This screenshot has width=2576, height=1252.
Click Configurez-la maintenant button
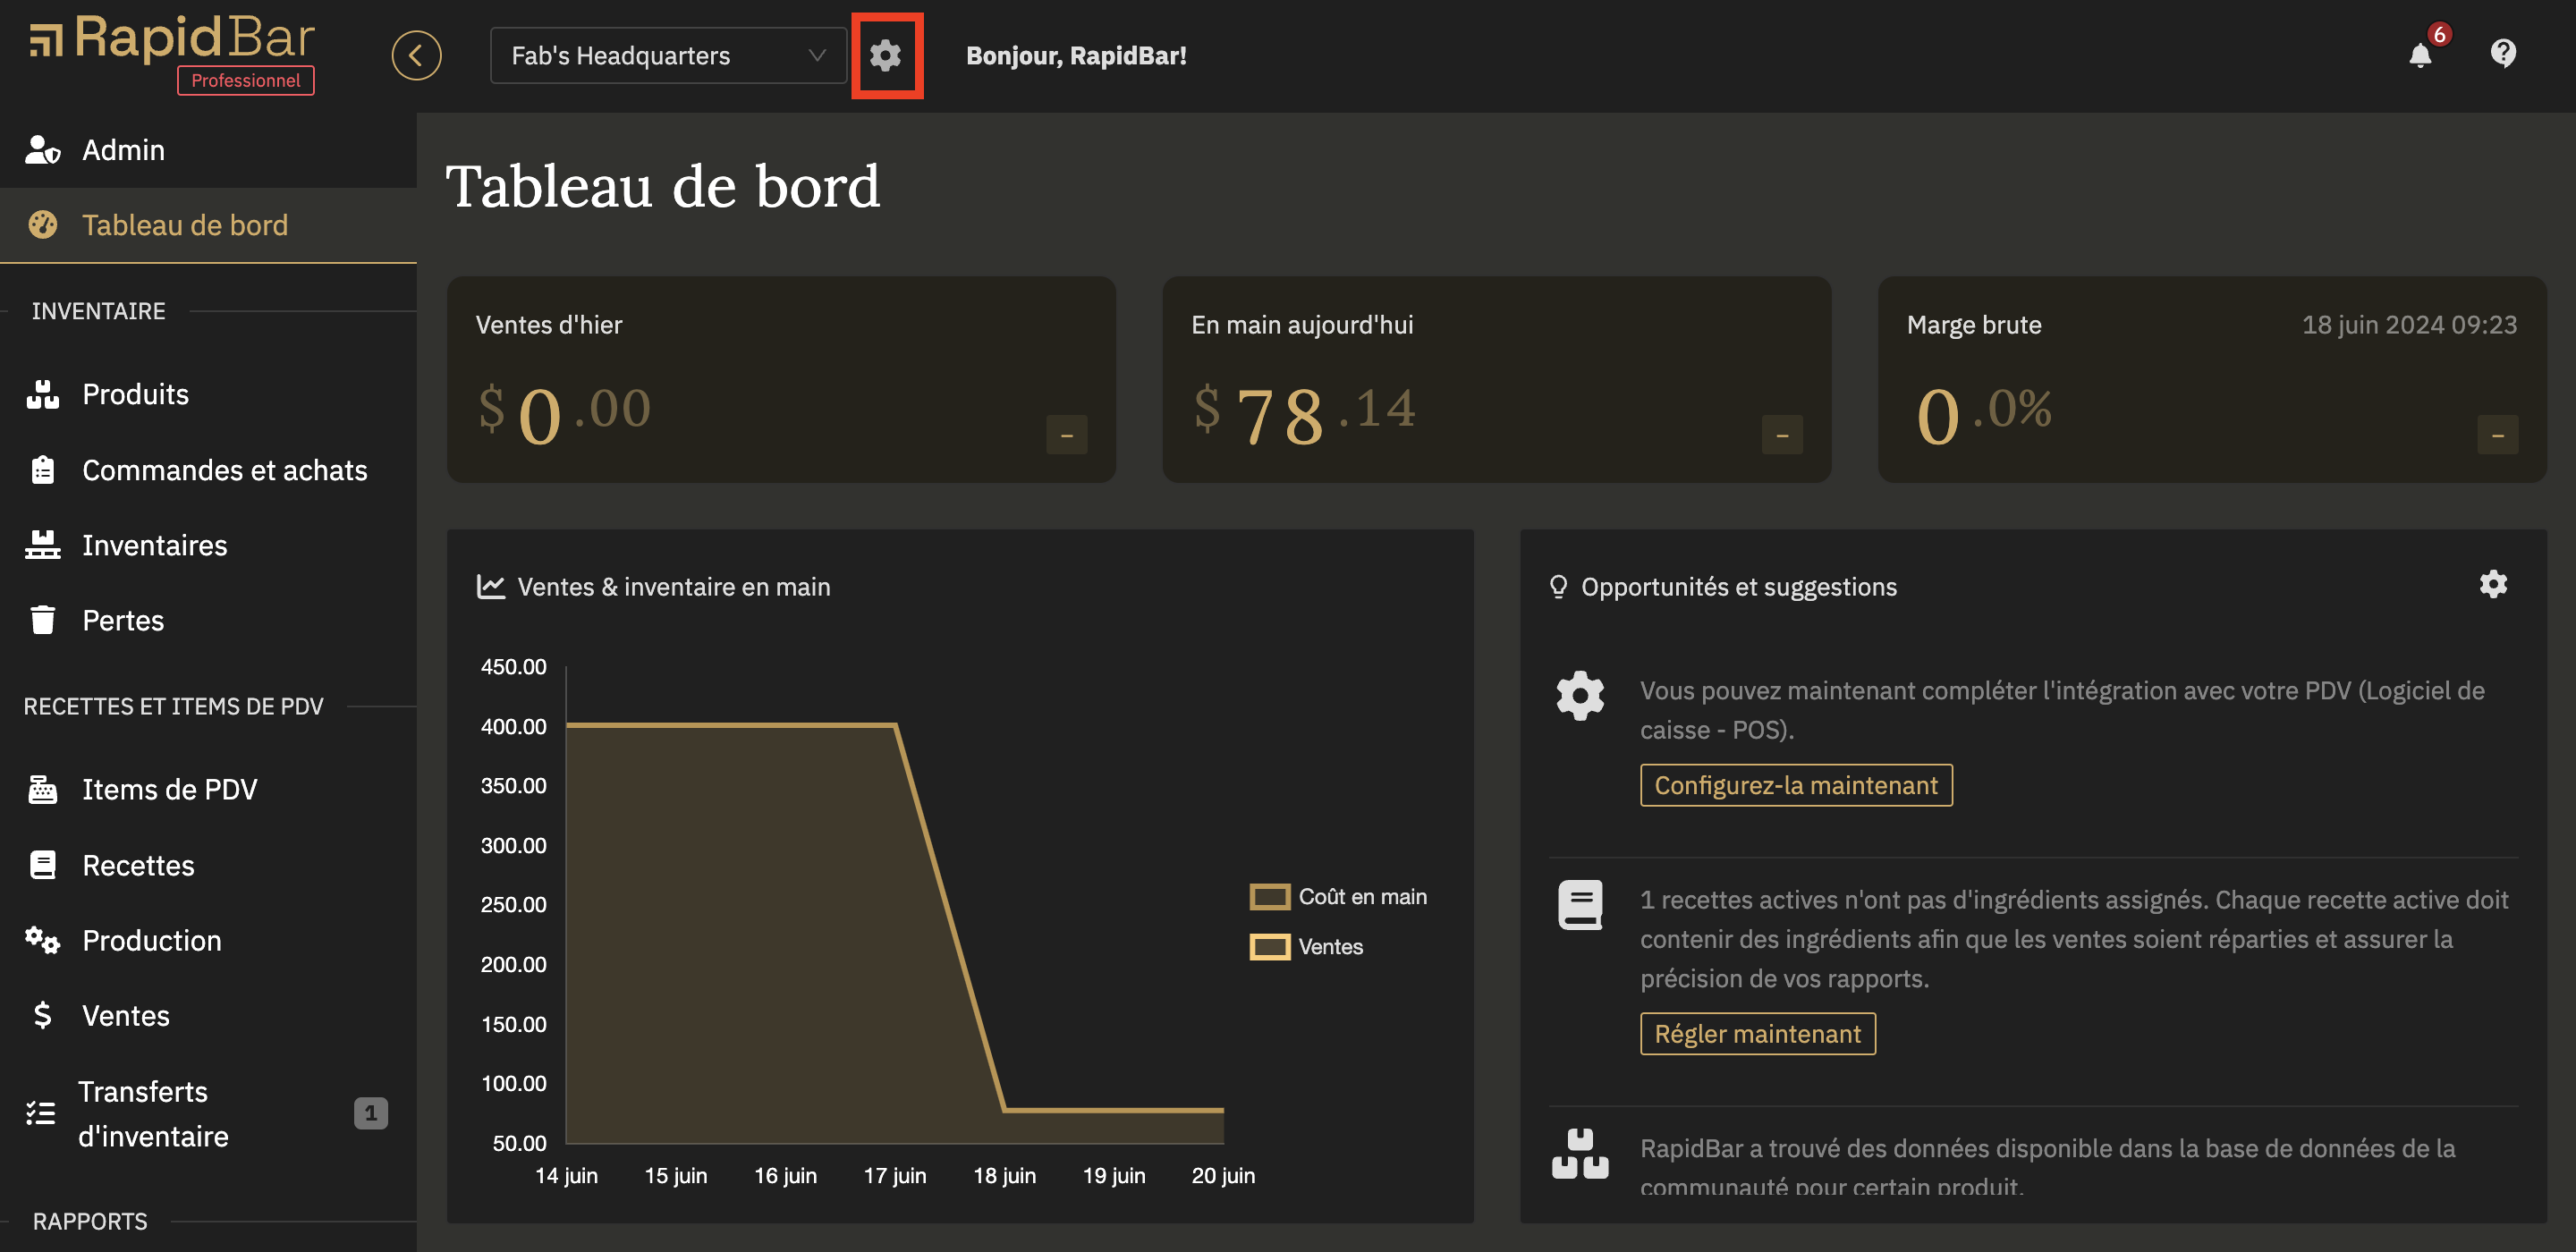(1796, 785)
